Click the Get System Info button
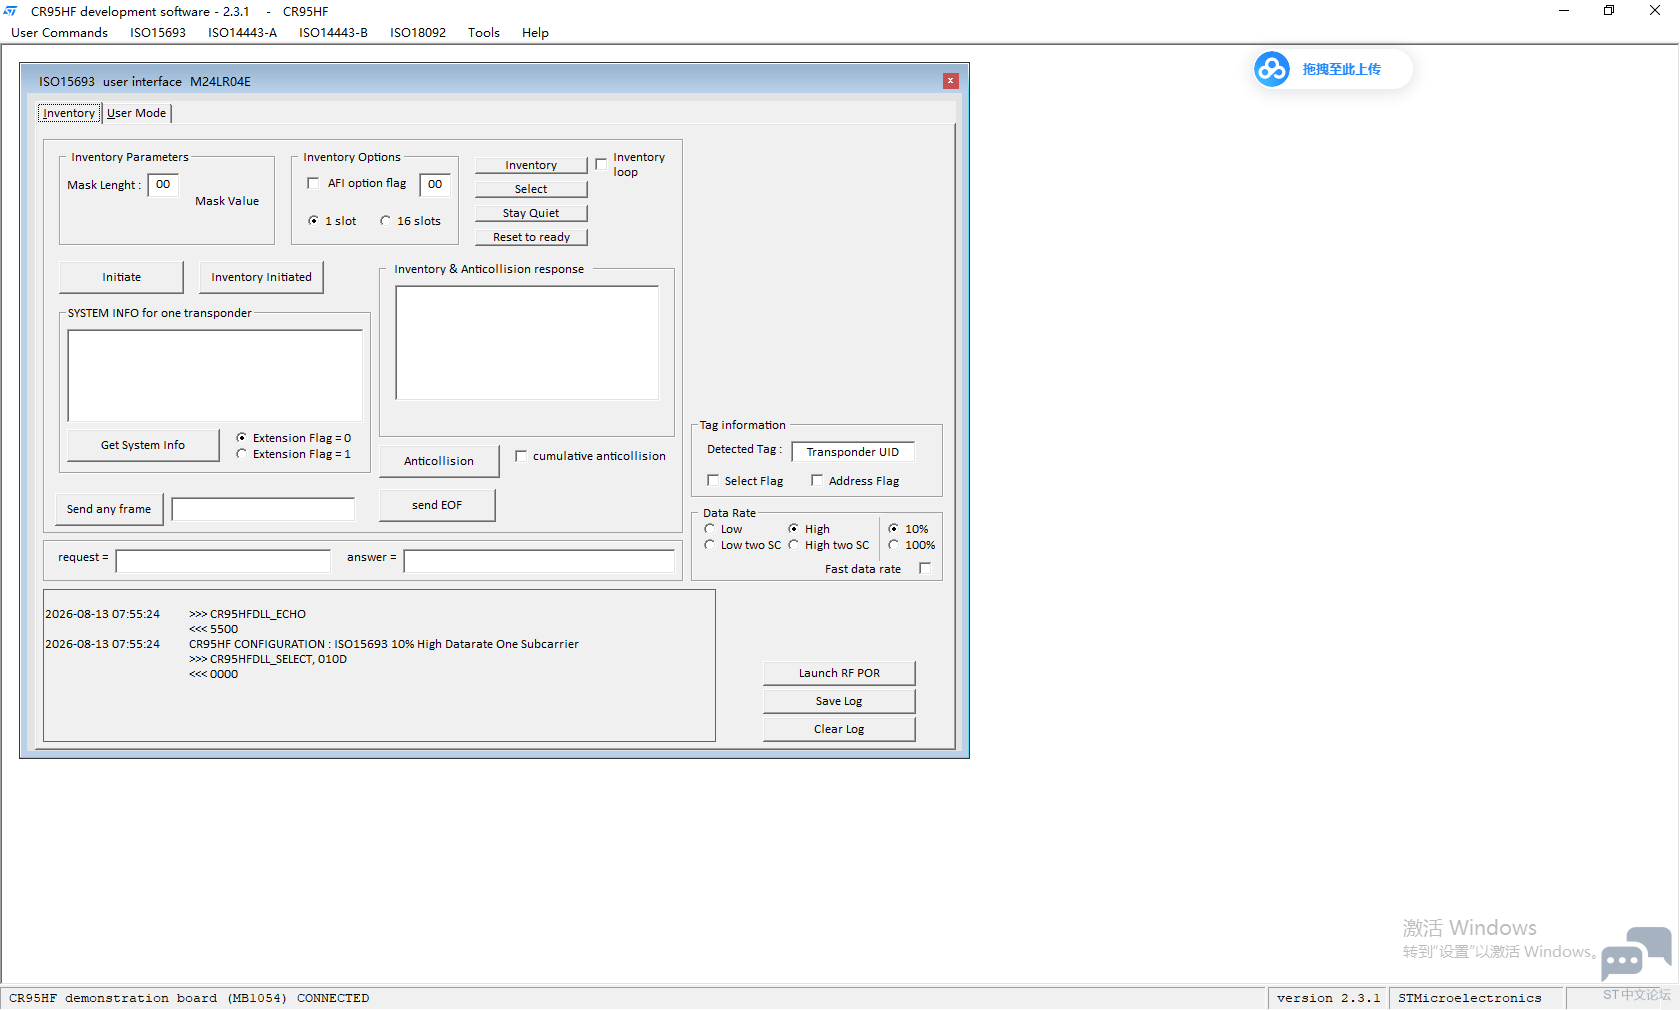The image size is (1680, 1010). coord(143,445)
